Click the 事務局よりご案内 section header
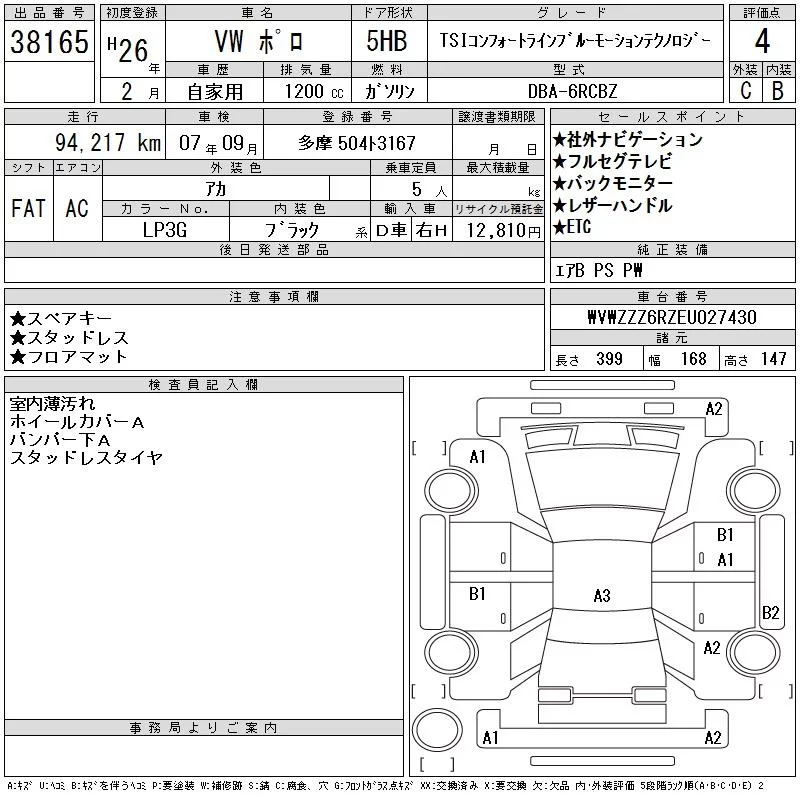 [x=204, y=728]
